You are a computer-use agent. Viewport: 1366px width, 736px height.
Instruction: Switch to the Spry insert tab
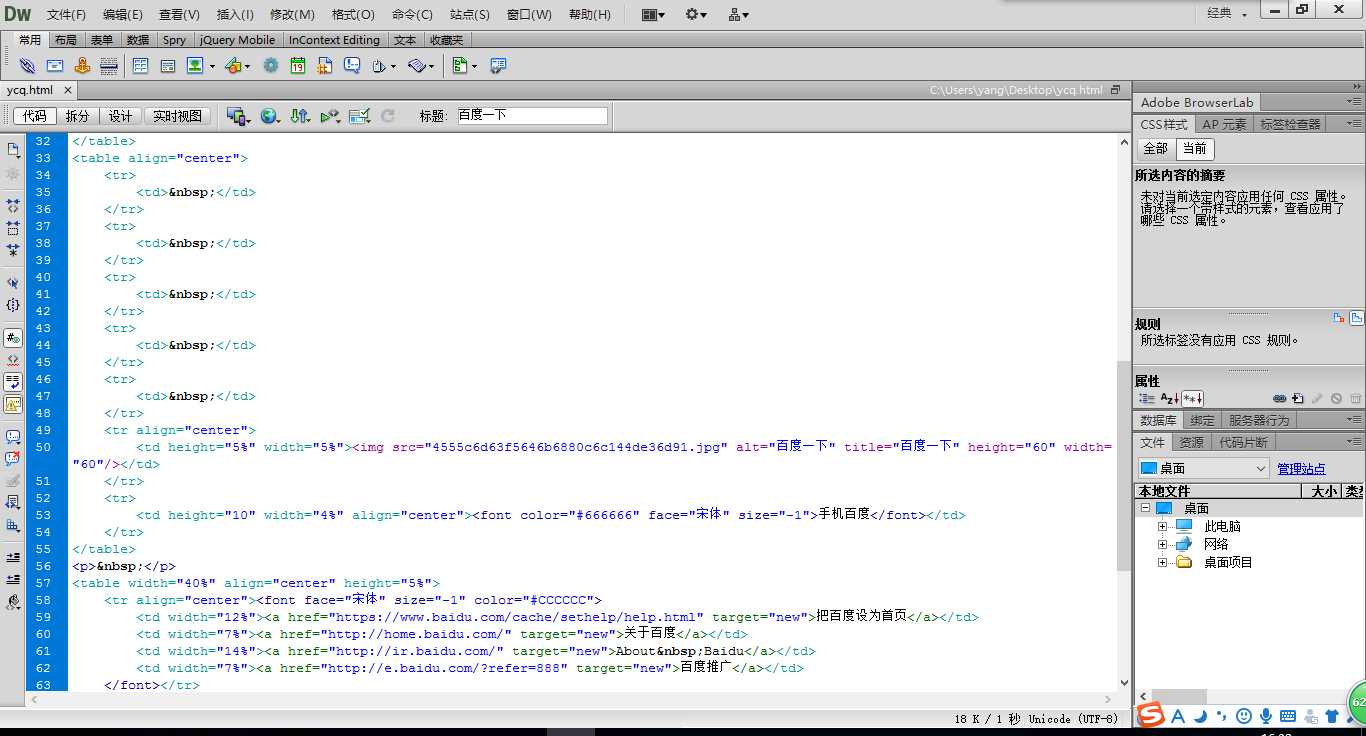click(x=174, y=40)
